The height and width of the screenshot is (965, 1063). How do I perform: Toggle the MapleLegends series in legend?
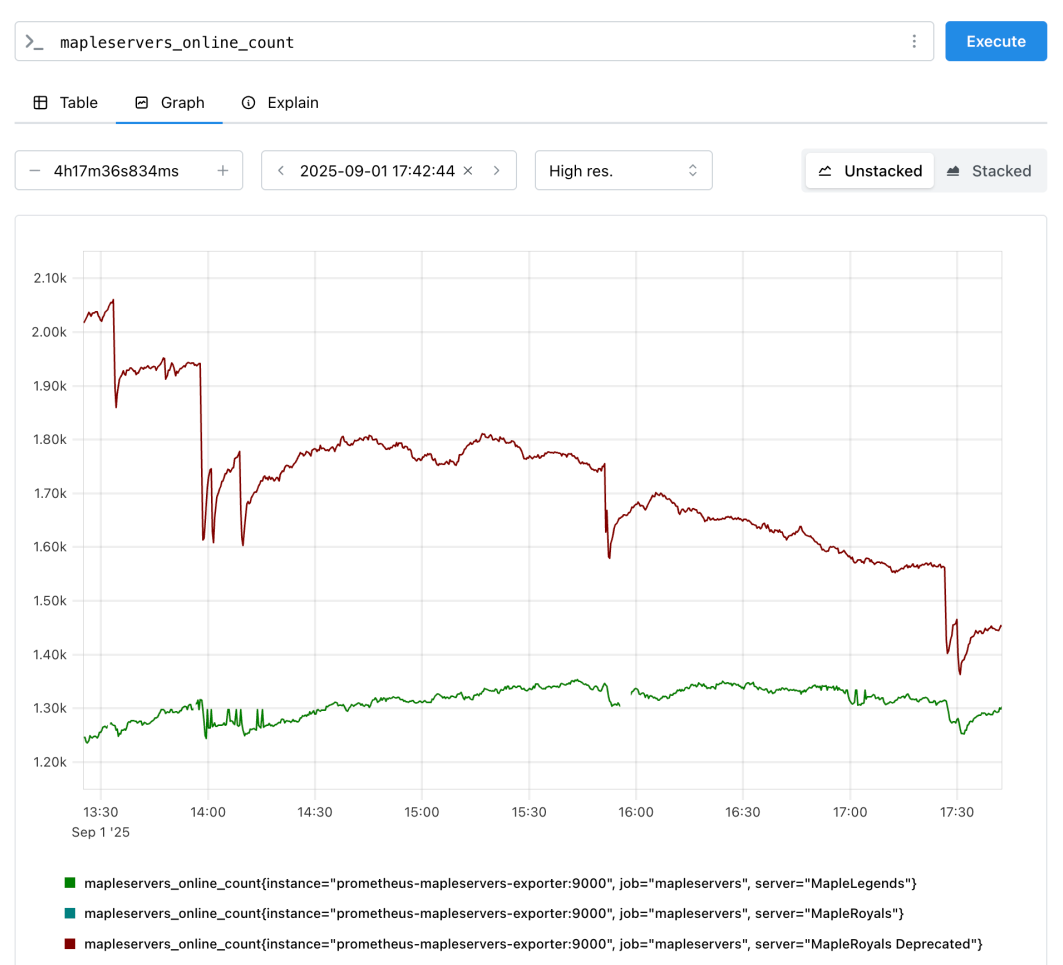click(500, 883)
